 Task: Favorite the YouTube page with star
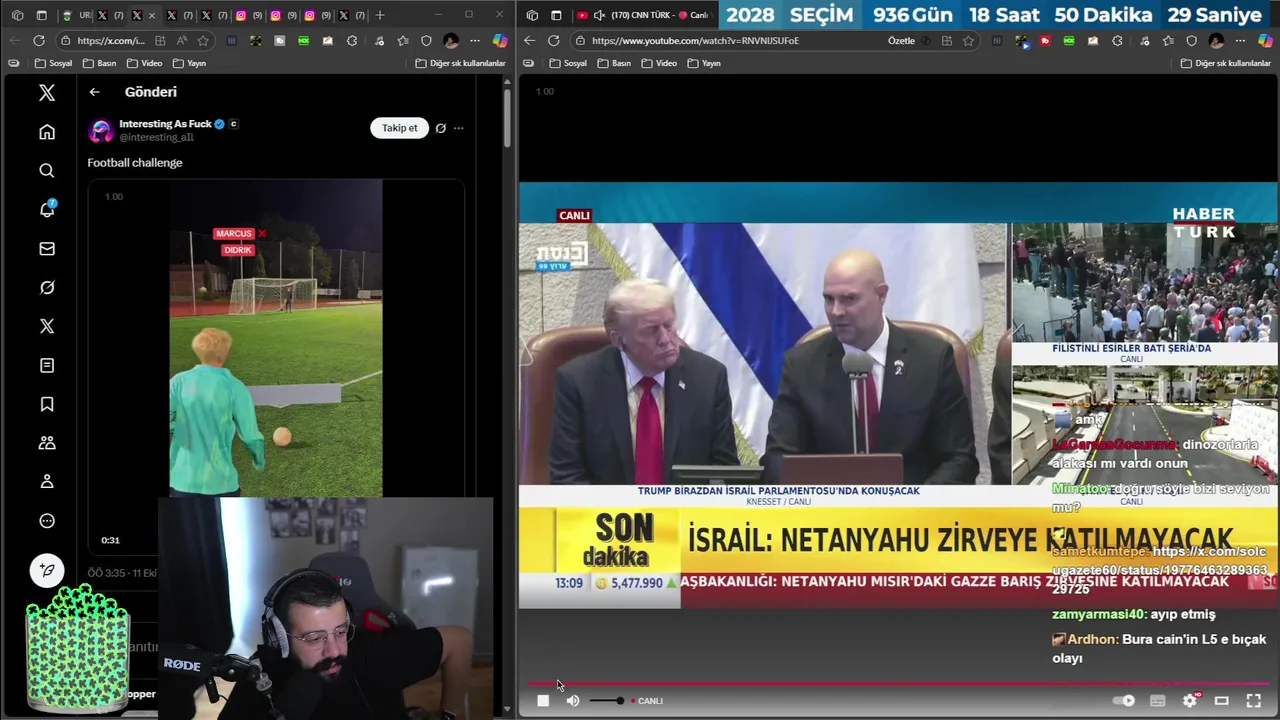pyautogui.click(x=968, y=41)
